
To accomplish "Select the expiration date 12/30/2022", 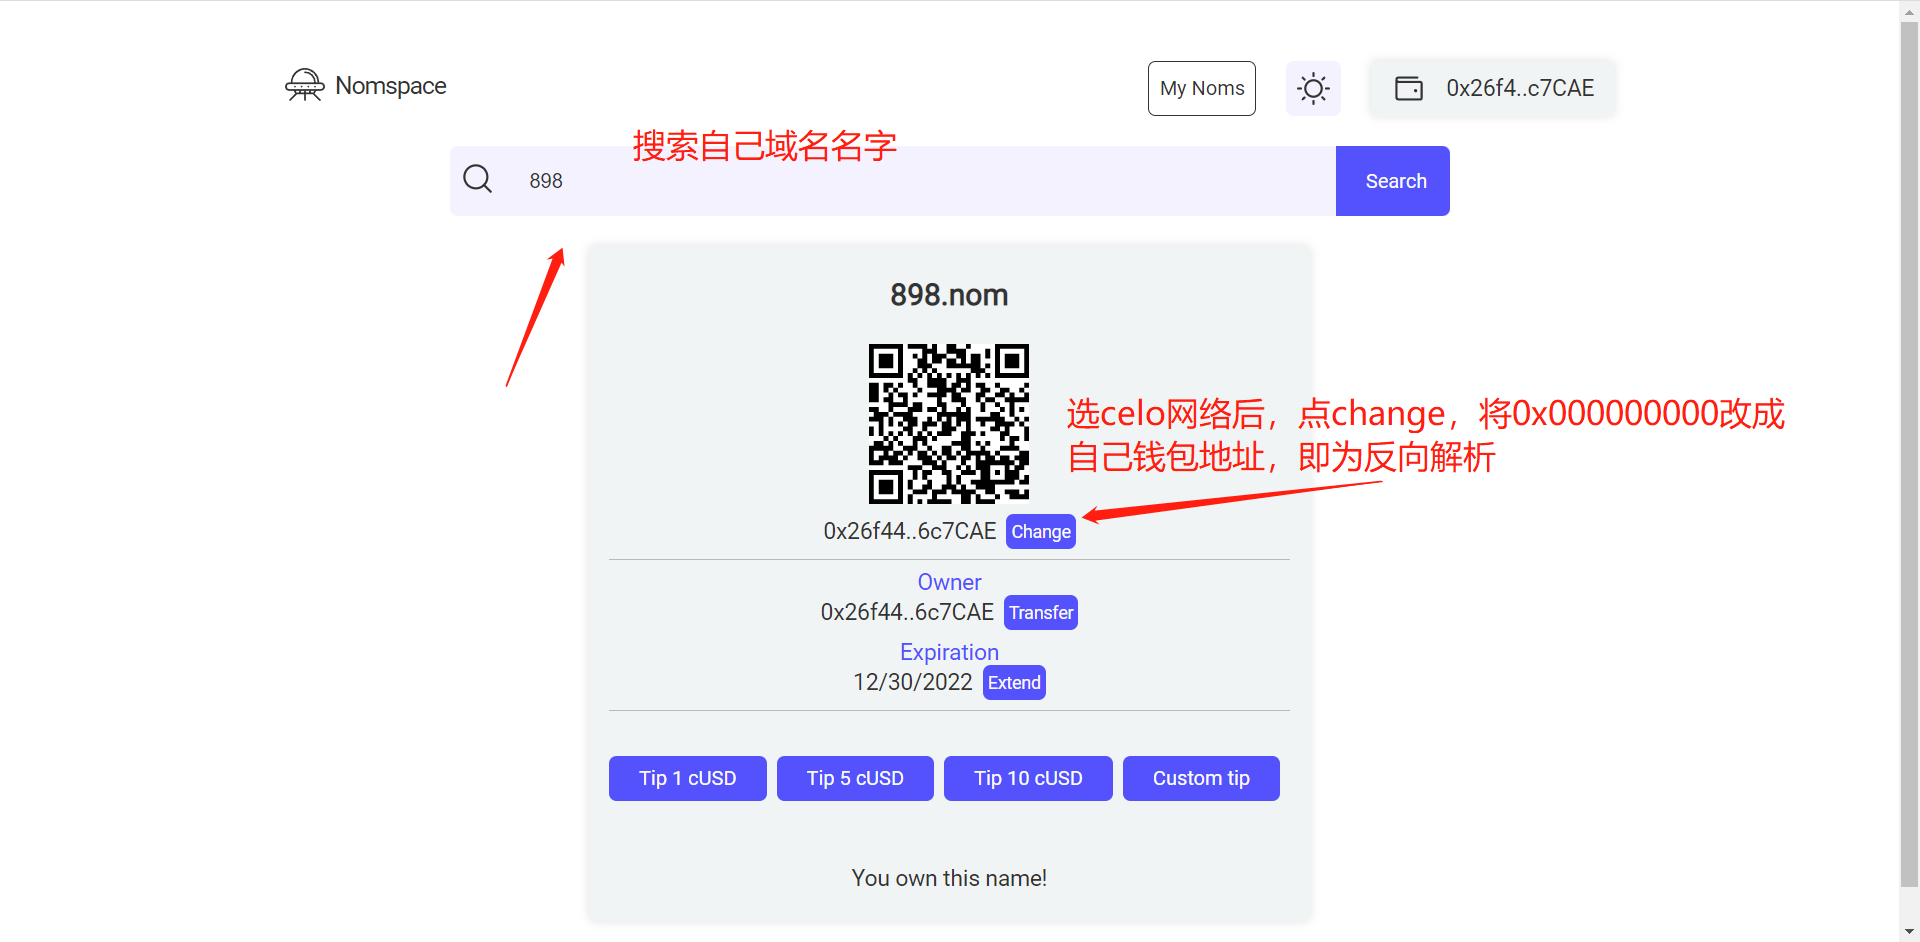I will point(912,682).
